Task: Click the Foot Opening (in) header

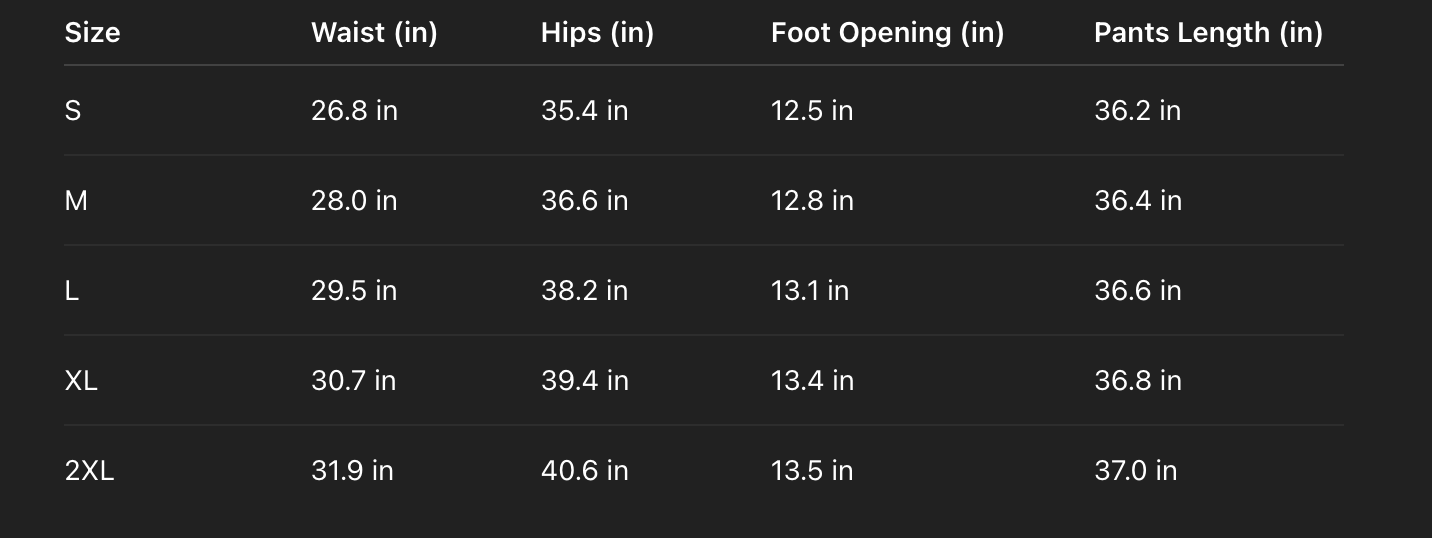Action: tap(887, 33)
